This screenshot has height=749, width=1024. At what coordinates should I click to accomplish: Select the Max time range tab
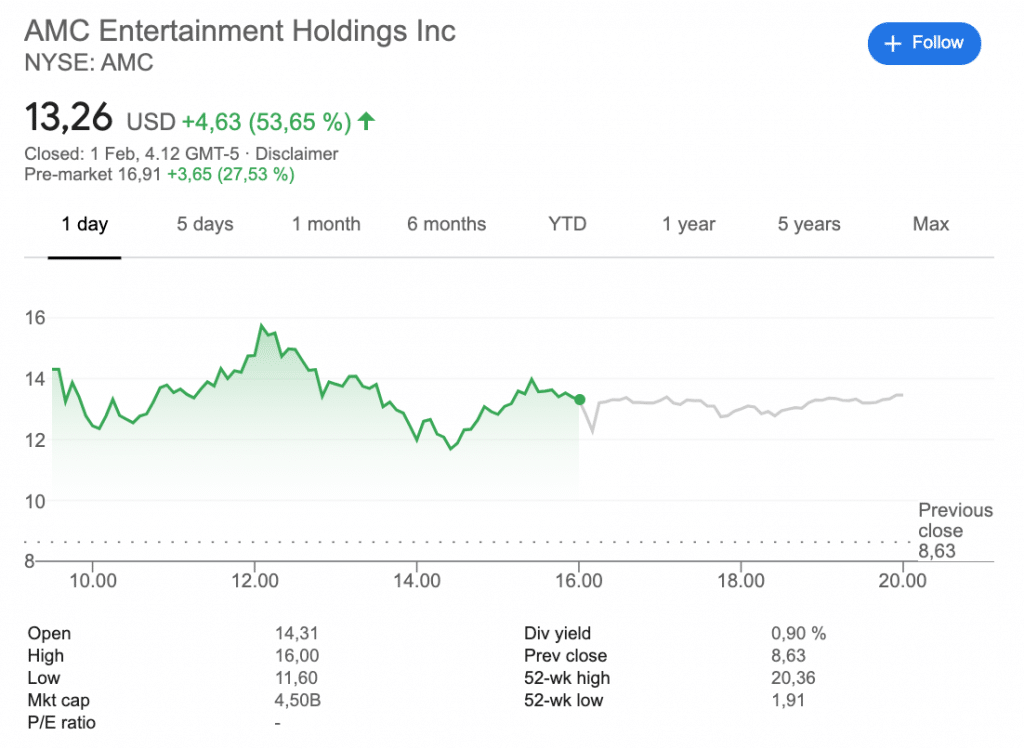click(930, 224)
